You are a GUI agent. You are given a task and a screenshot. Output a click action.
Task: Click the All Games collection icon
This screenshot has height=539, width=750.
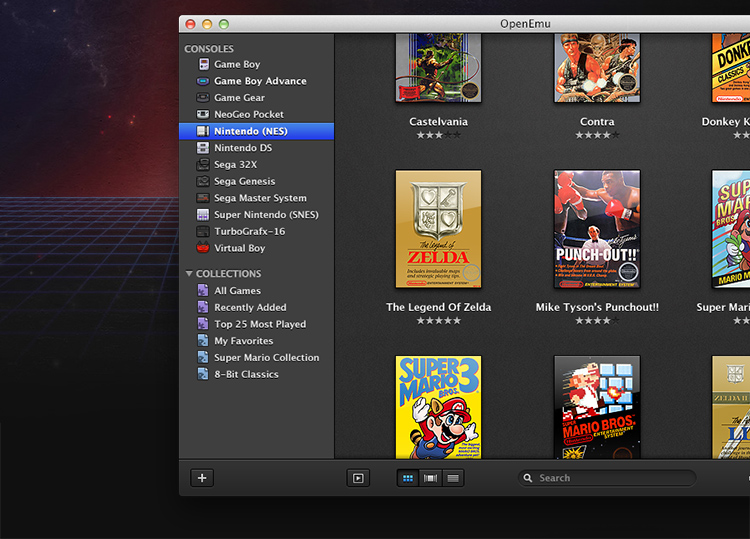tap(203, 290)
